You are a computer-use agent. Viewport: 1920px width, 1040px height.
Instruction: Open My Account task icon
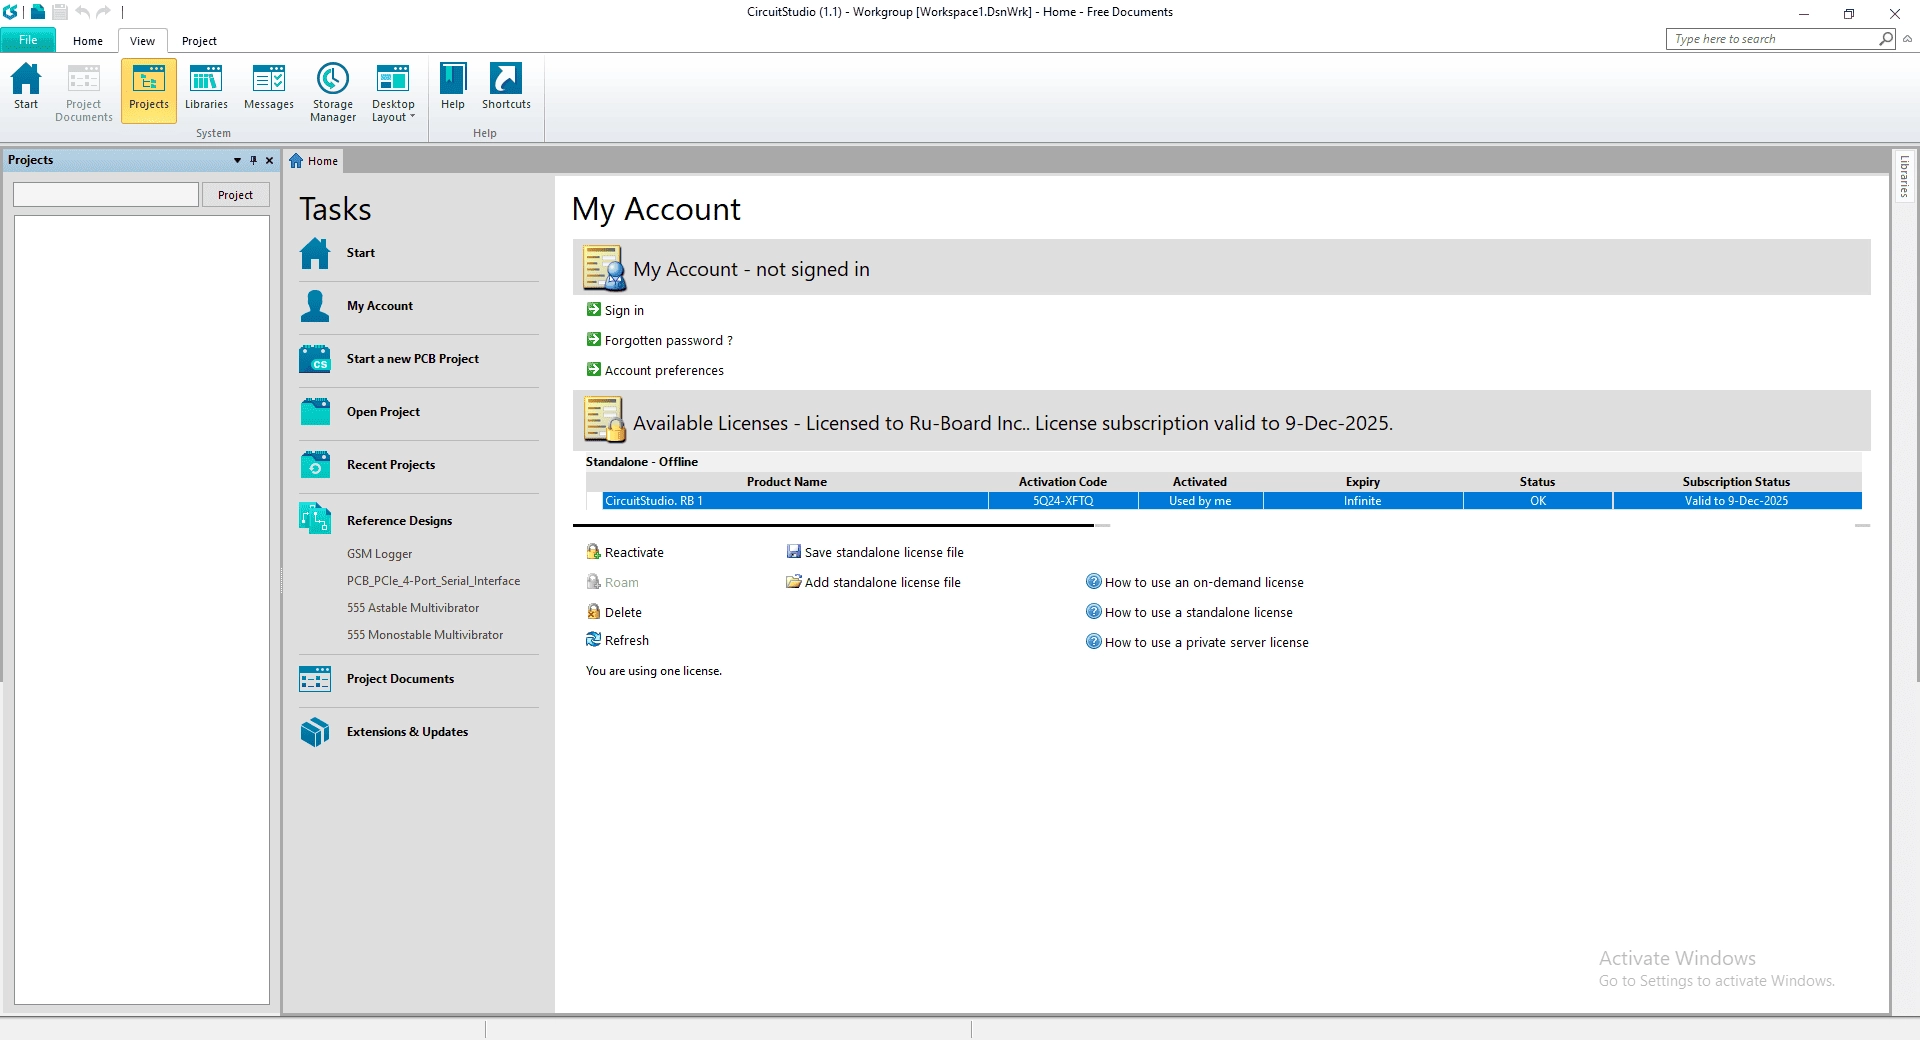tap(315, 306)
